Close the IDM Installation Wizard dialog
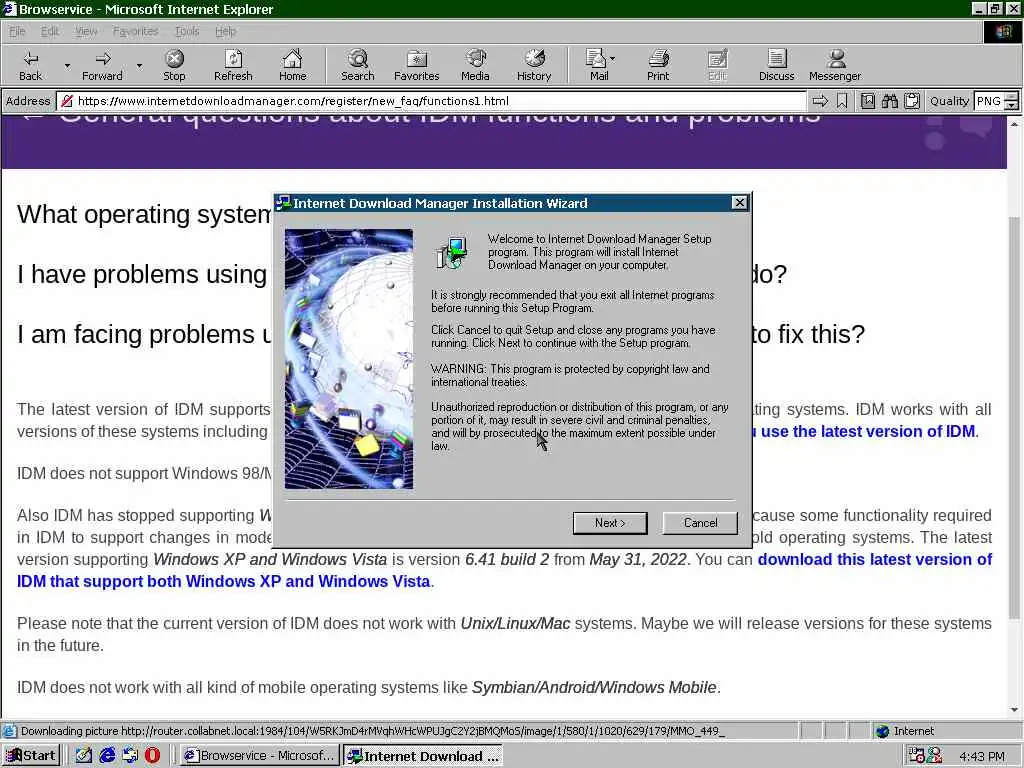This screenshot has height=768, width=1024. coord(739,202)
